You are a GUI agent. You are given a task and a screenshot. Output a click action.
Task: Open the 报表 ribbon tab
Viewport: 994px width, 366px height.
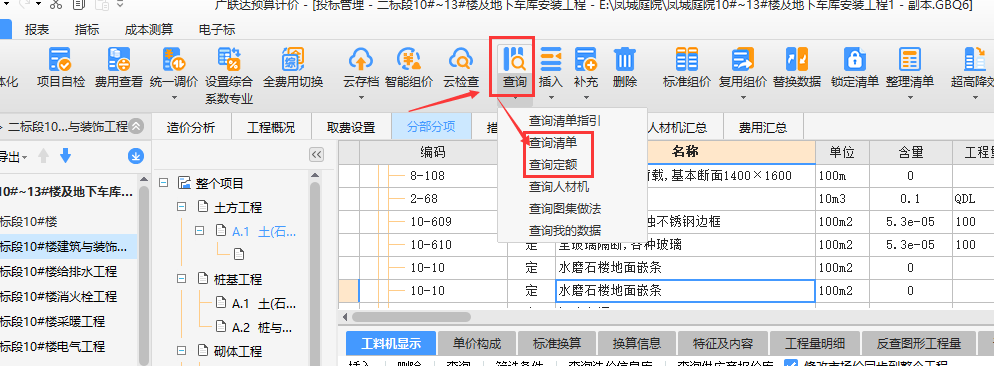(x=37, y=30)
